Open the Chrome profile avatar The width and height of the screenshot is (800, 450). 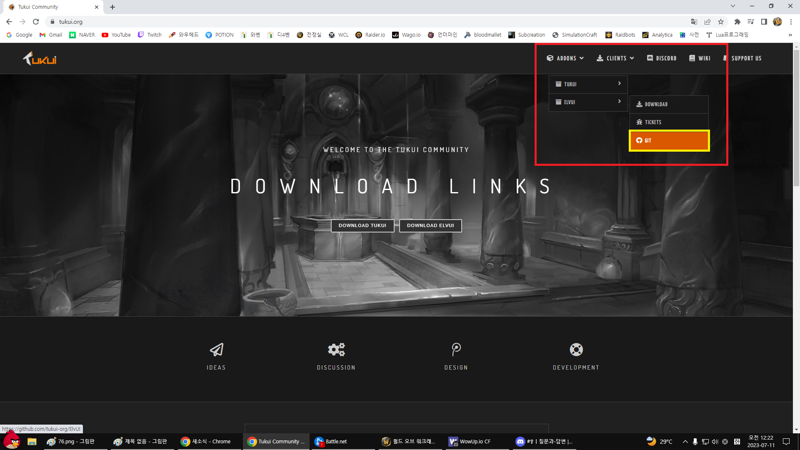pos(777,22)
